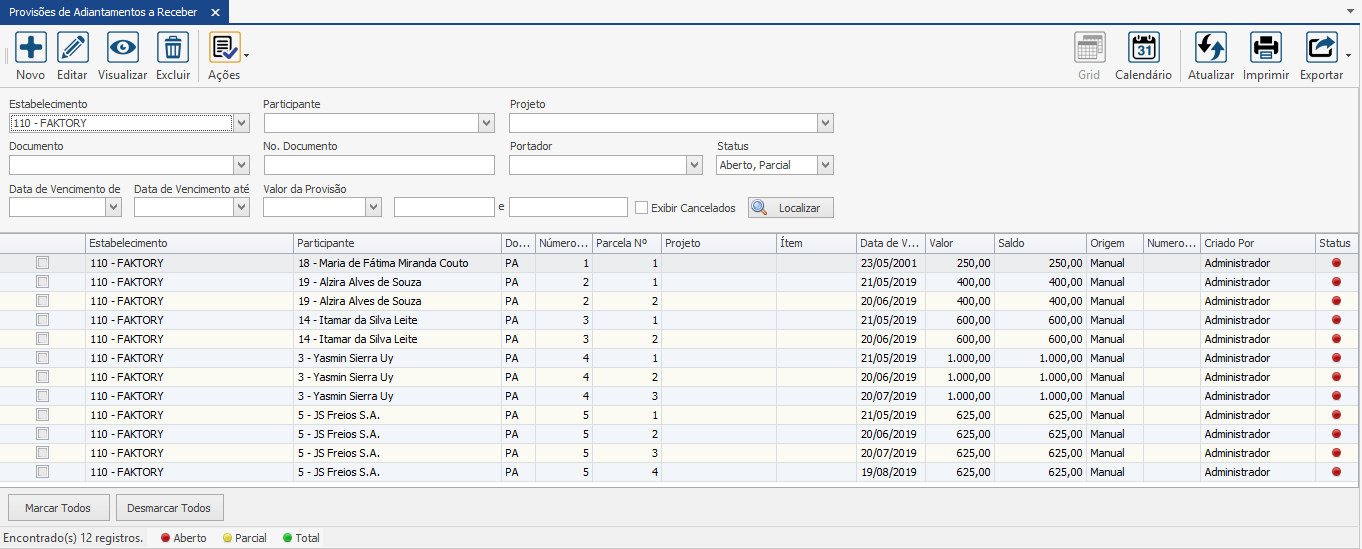
Task: Click the Novo plus icon
Action: pyautogui.click(x=30, y=48)
